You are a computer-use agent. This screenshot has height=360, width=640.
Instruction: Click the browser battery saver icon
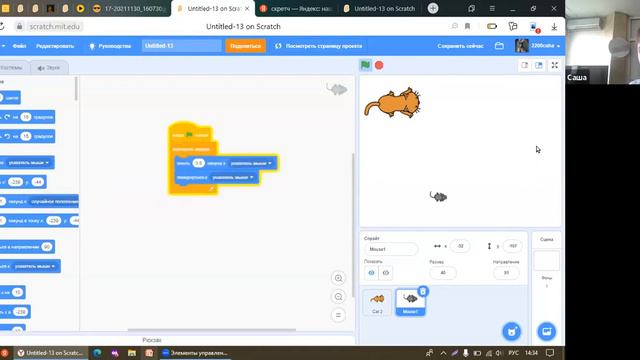pos(492,26)
